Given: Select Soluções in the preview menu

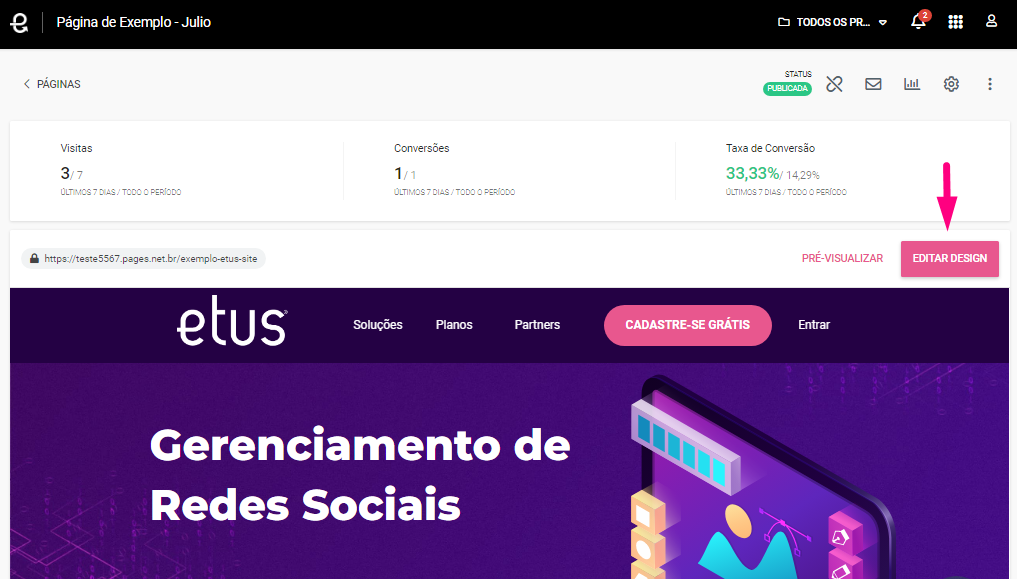Looking at the screenshot, I should [x=377, y=325].
